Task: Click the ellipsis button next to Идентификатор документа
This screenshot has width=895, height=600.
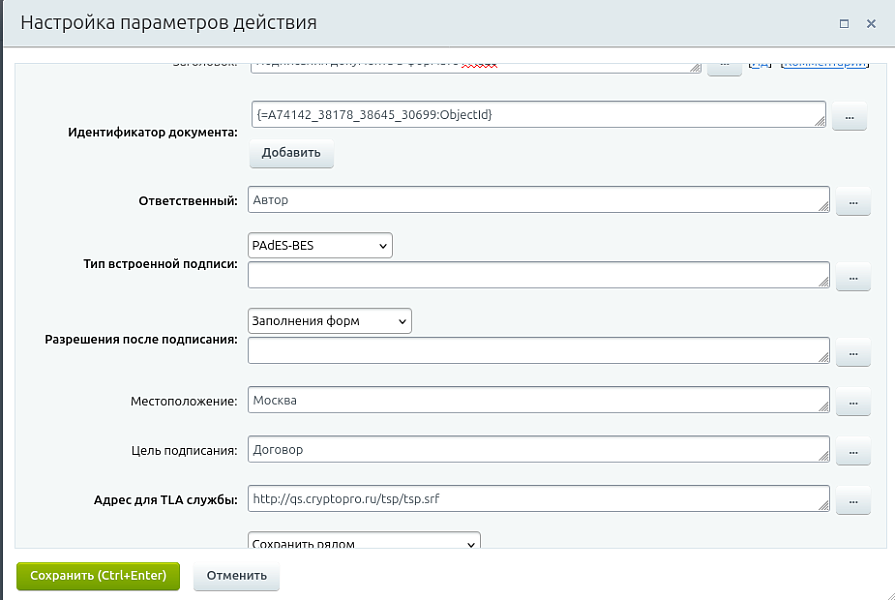Action: (848, 118)
